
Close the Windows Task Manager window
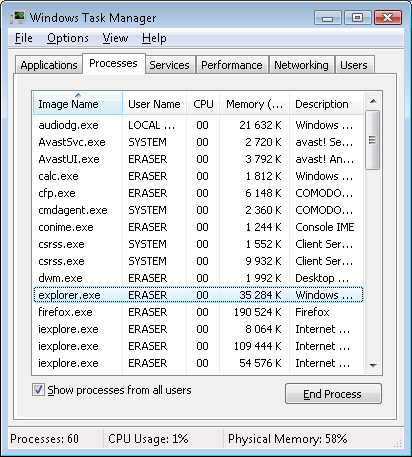(388, 18)
